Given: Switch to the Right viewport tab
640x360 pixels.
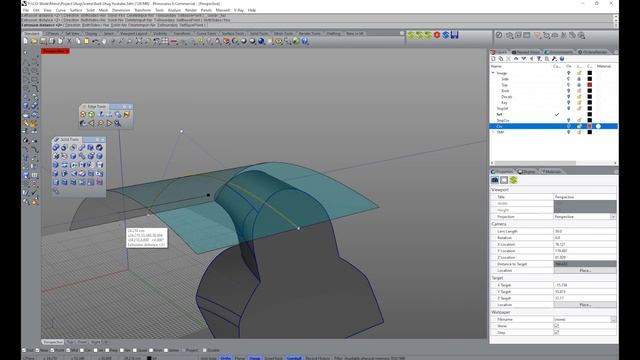Looking at the screenshot, I should (96, 342).
